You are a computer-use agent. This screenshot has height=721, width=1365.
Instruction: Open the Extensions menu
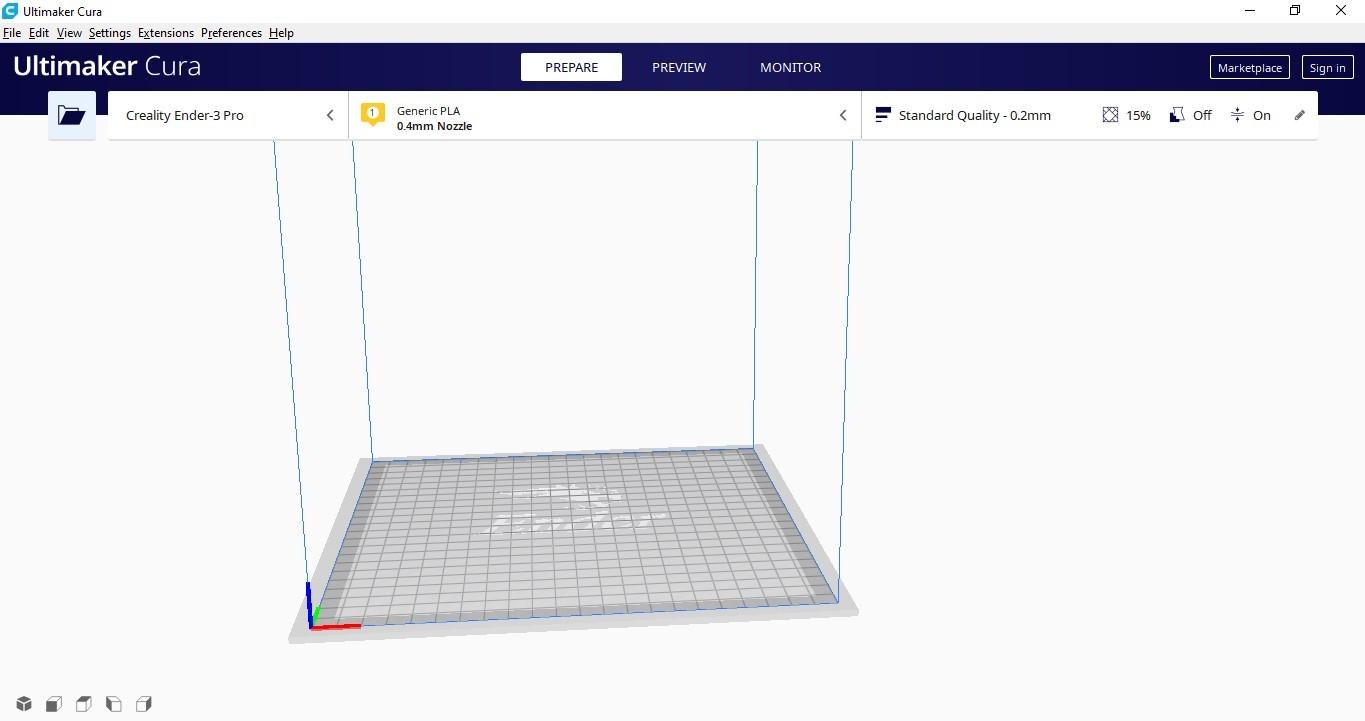pyautogui.click(x=166, y=33)
